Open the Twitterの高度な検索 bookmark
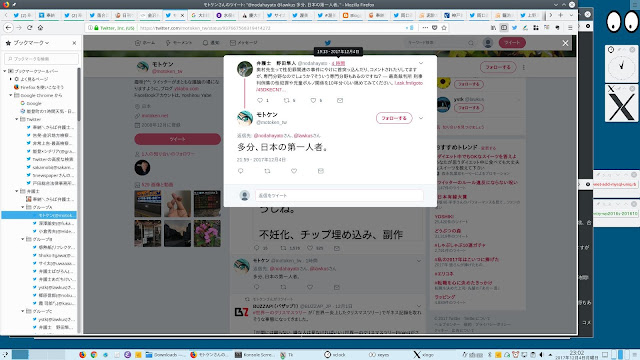The width and height of the screenshot is (640, 360). 50,159
